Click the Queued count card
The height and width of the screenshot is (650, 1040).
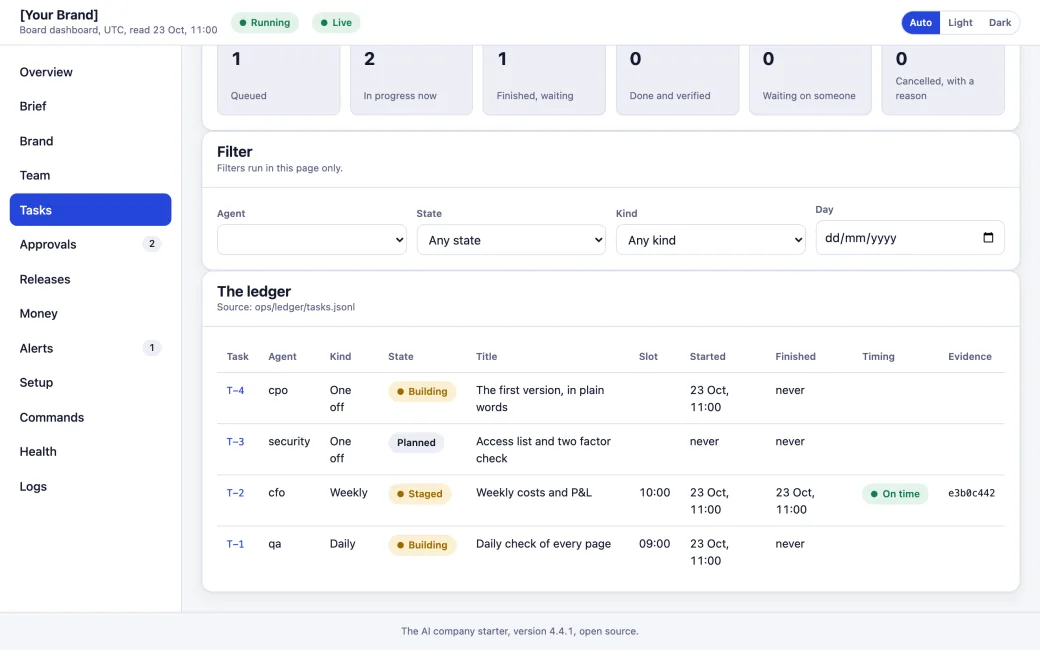(279, 78)
